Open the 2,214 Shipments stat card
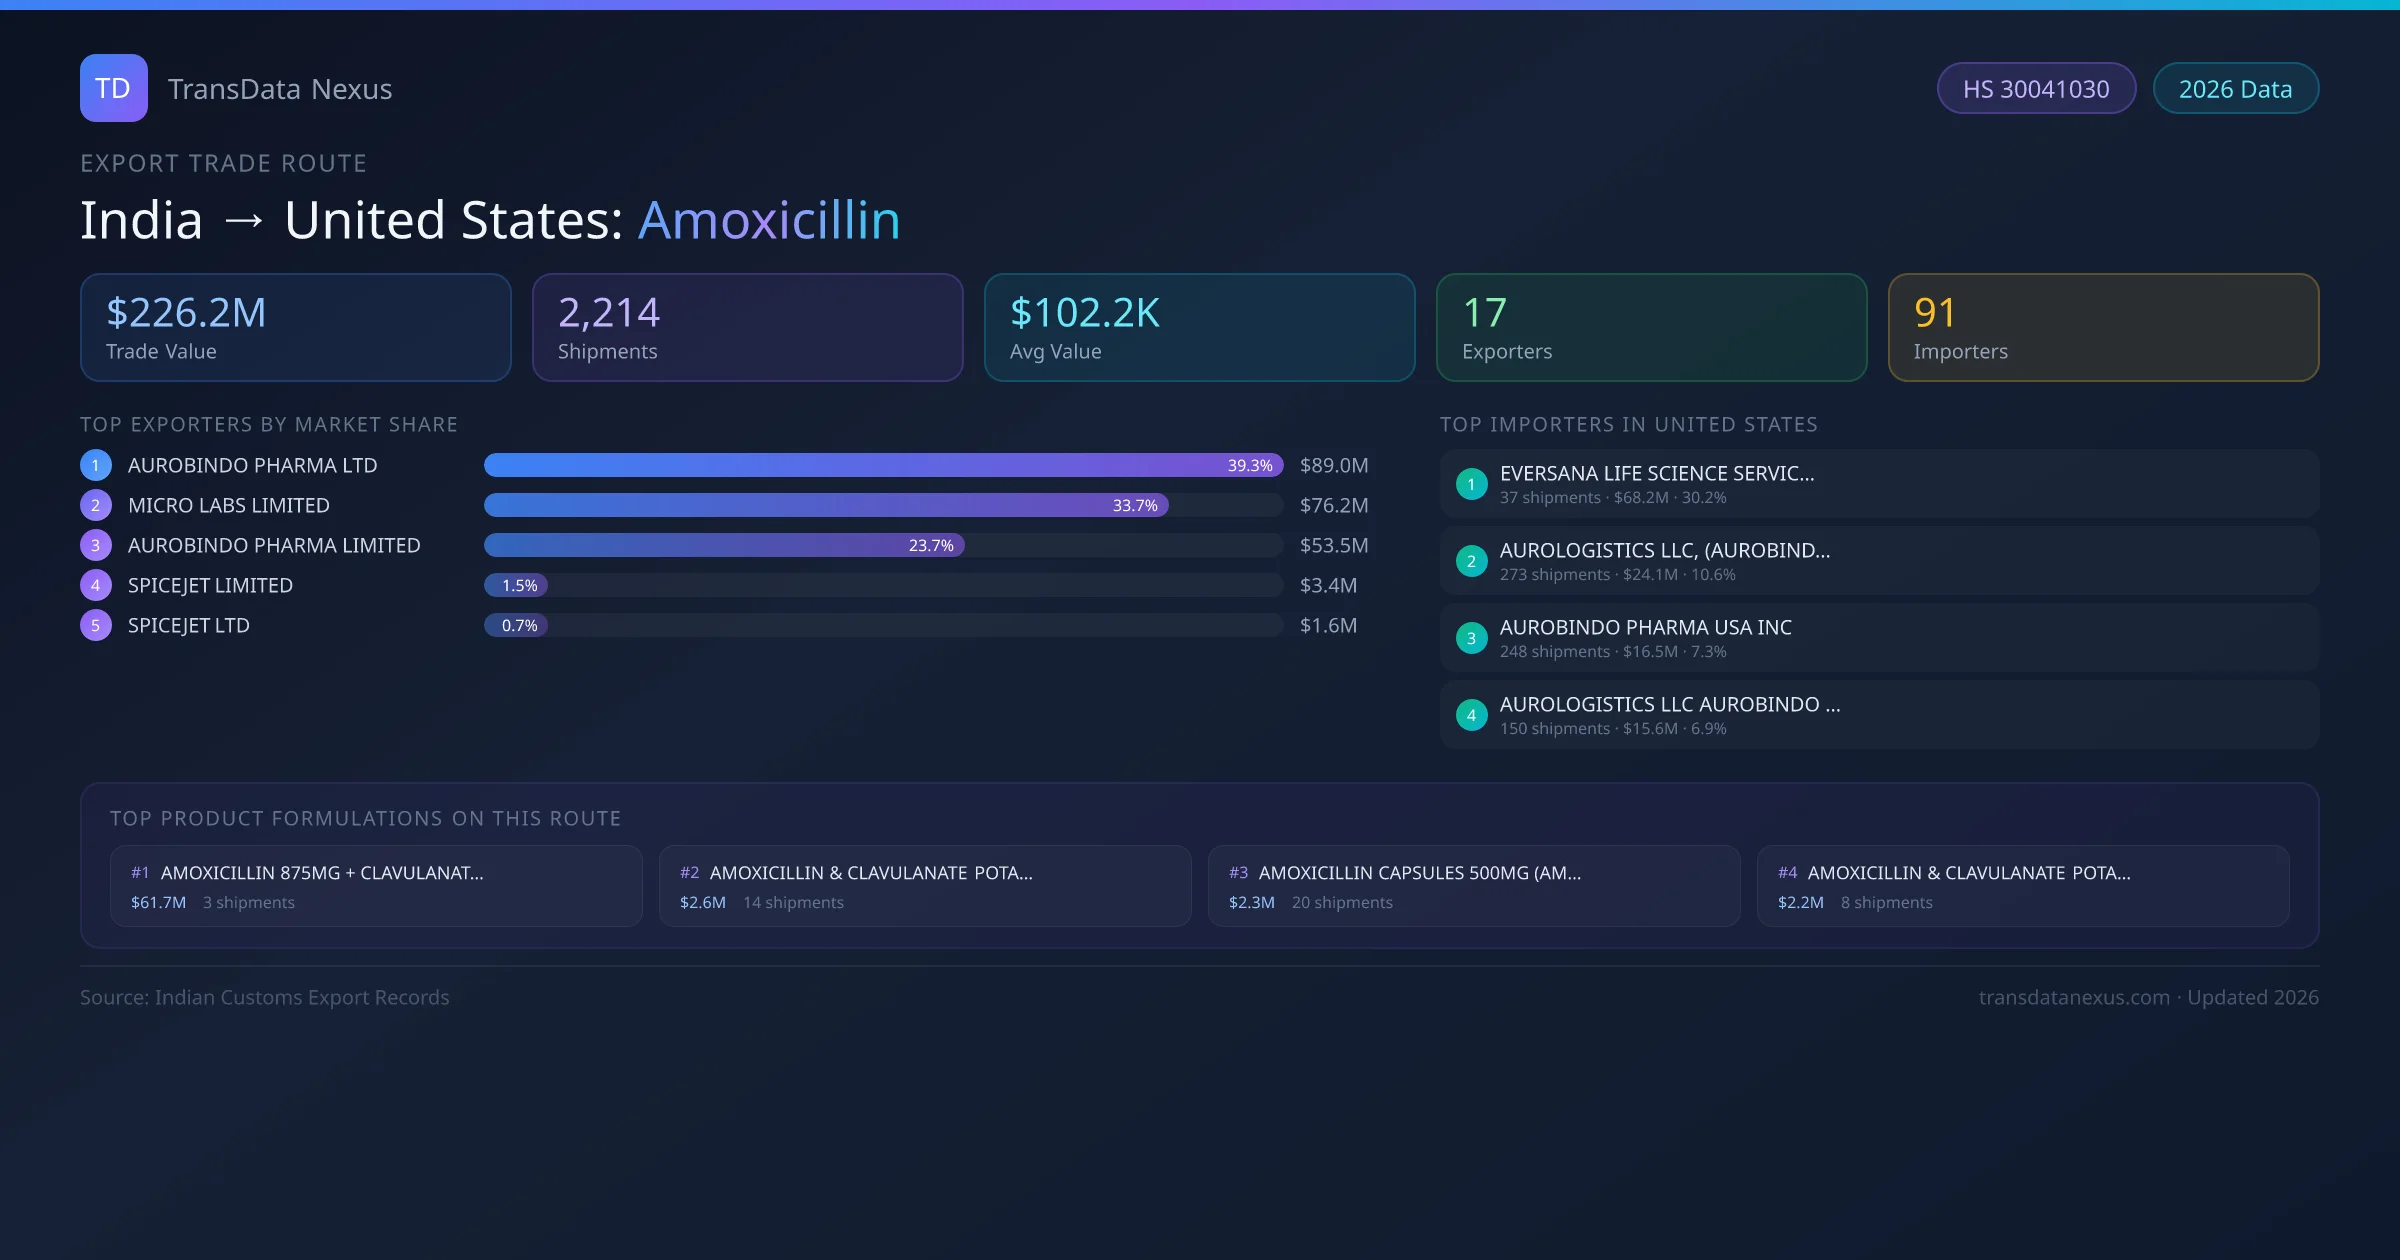The image size is (2400, 1260). 747,328
